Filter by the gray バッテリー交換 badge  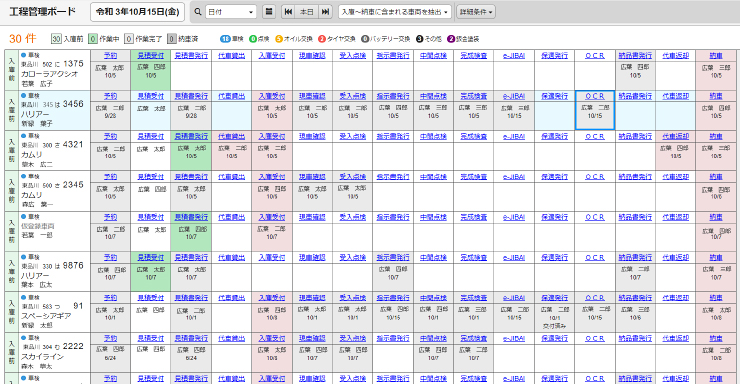386,39
